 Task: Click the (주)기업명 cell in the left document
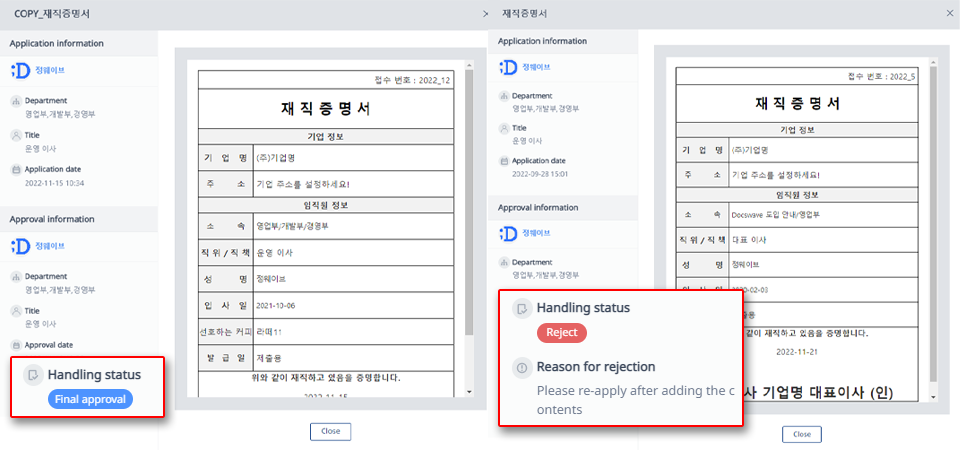[x=353, y=158]
